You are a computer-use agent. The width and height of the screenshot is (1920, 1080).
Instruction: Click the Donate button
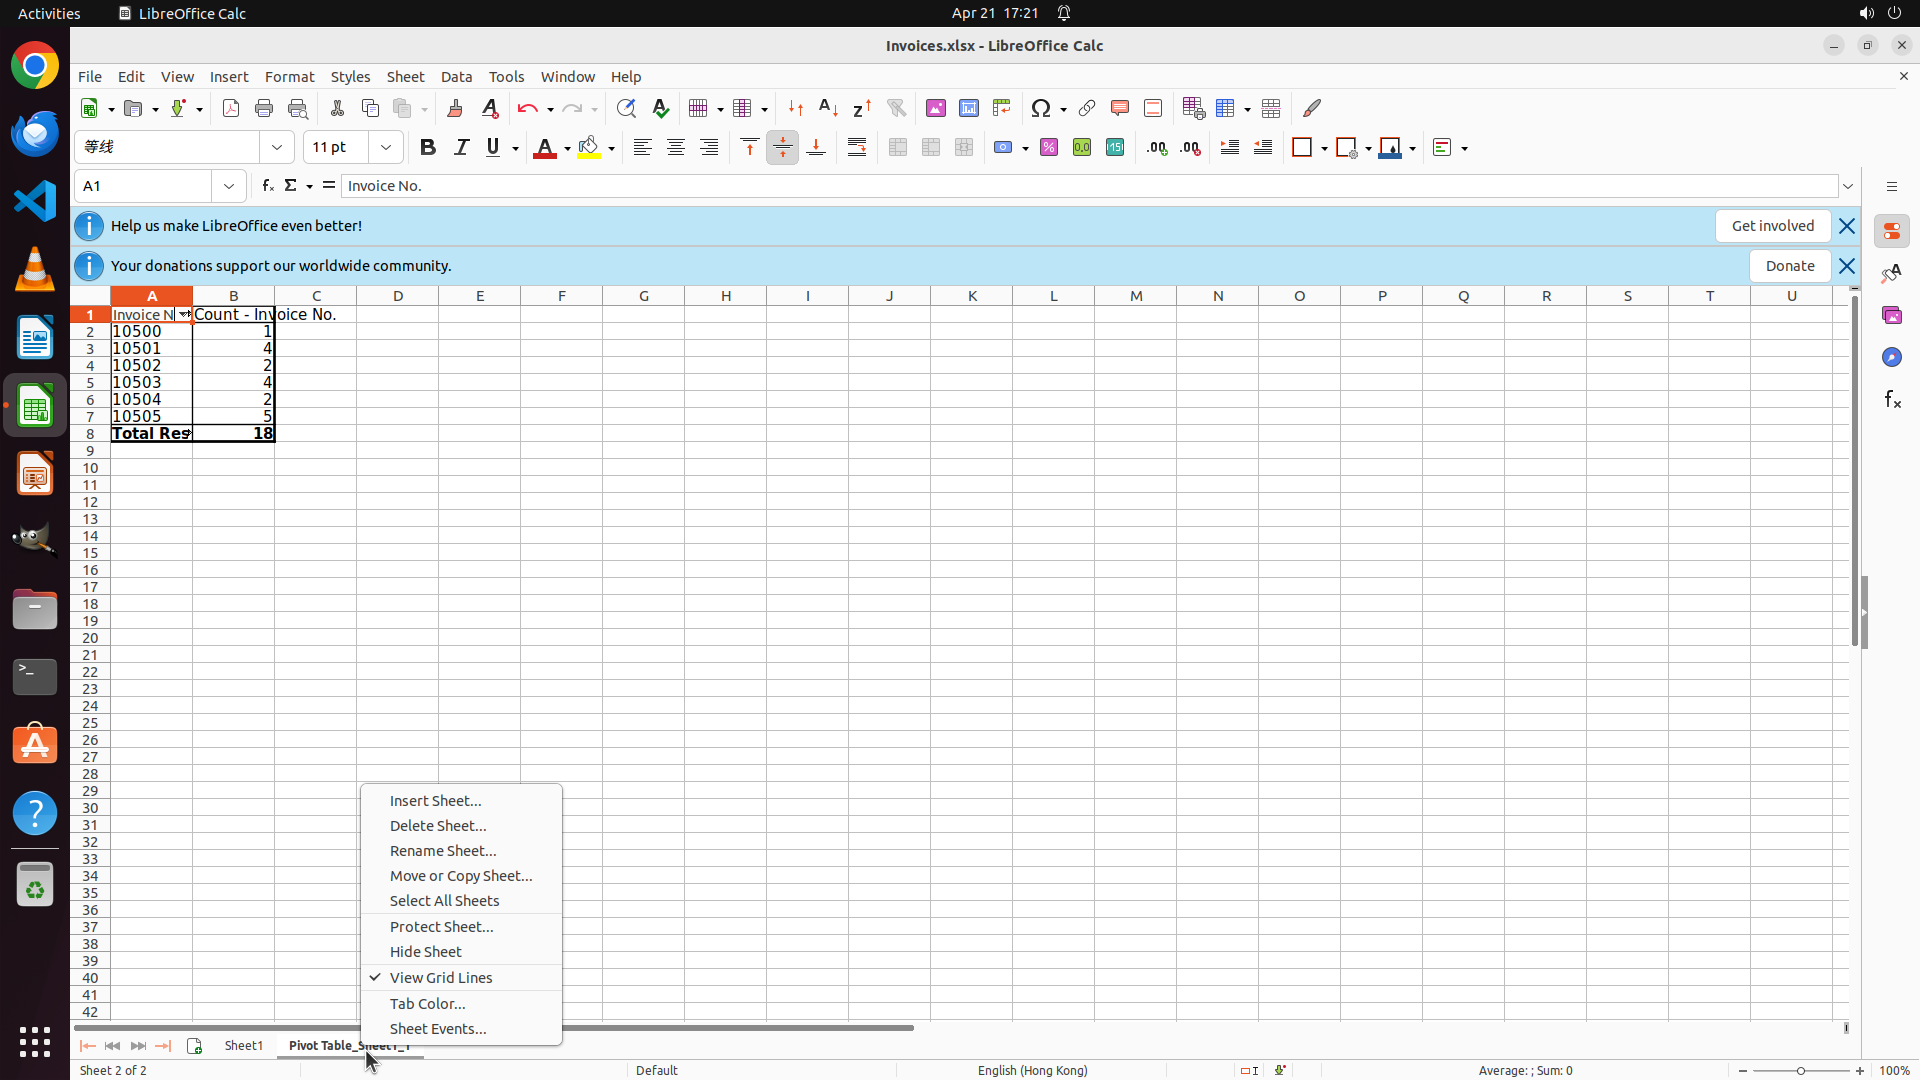point(1789,266)
